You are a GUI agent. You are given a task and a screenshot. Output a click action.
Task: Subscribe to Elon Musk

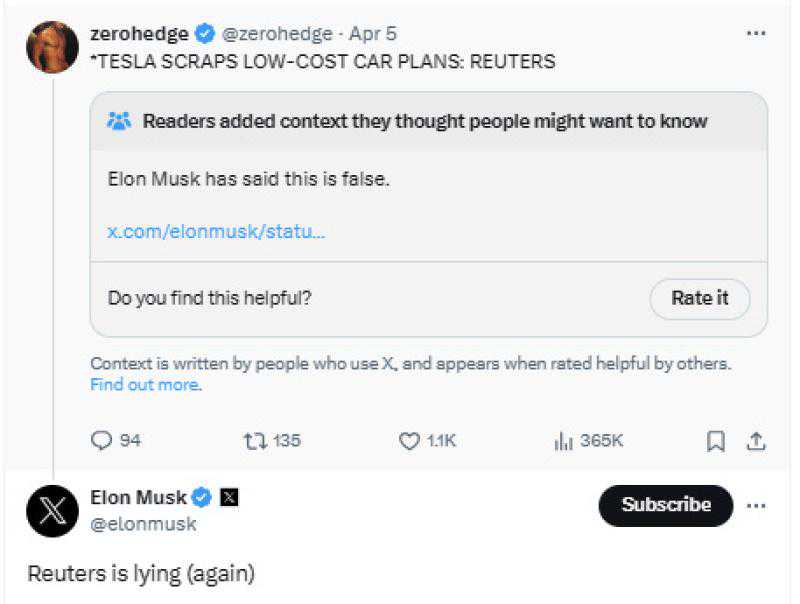click(x=666, y=505)
